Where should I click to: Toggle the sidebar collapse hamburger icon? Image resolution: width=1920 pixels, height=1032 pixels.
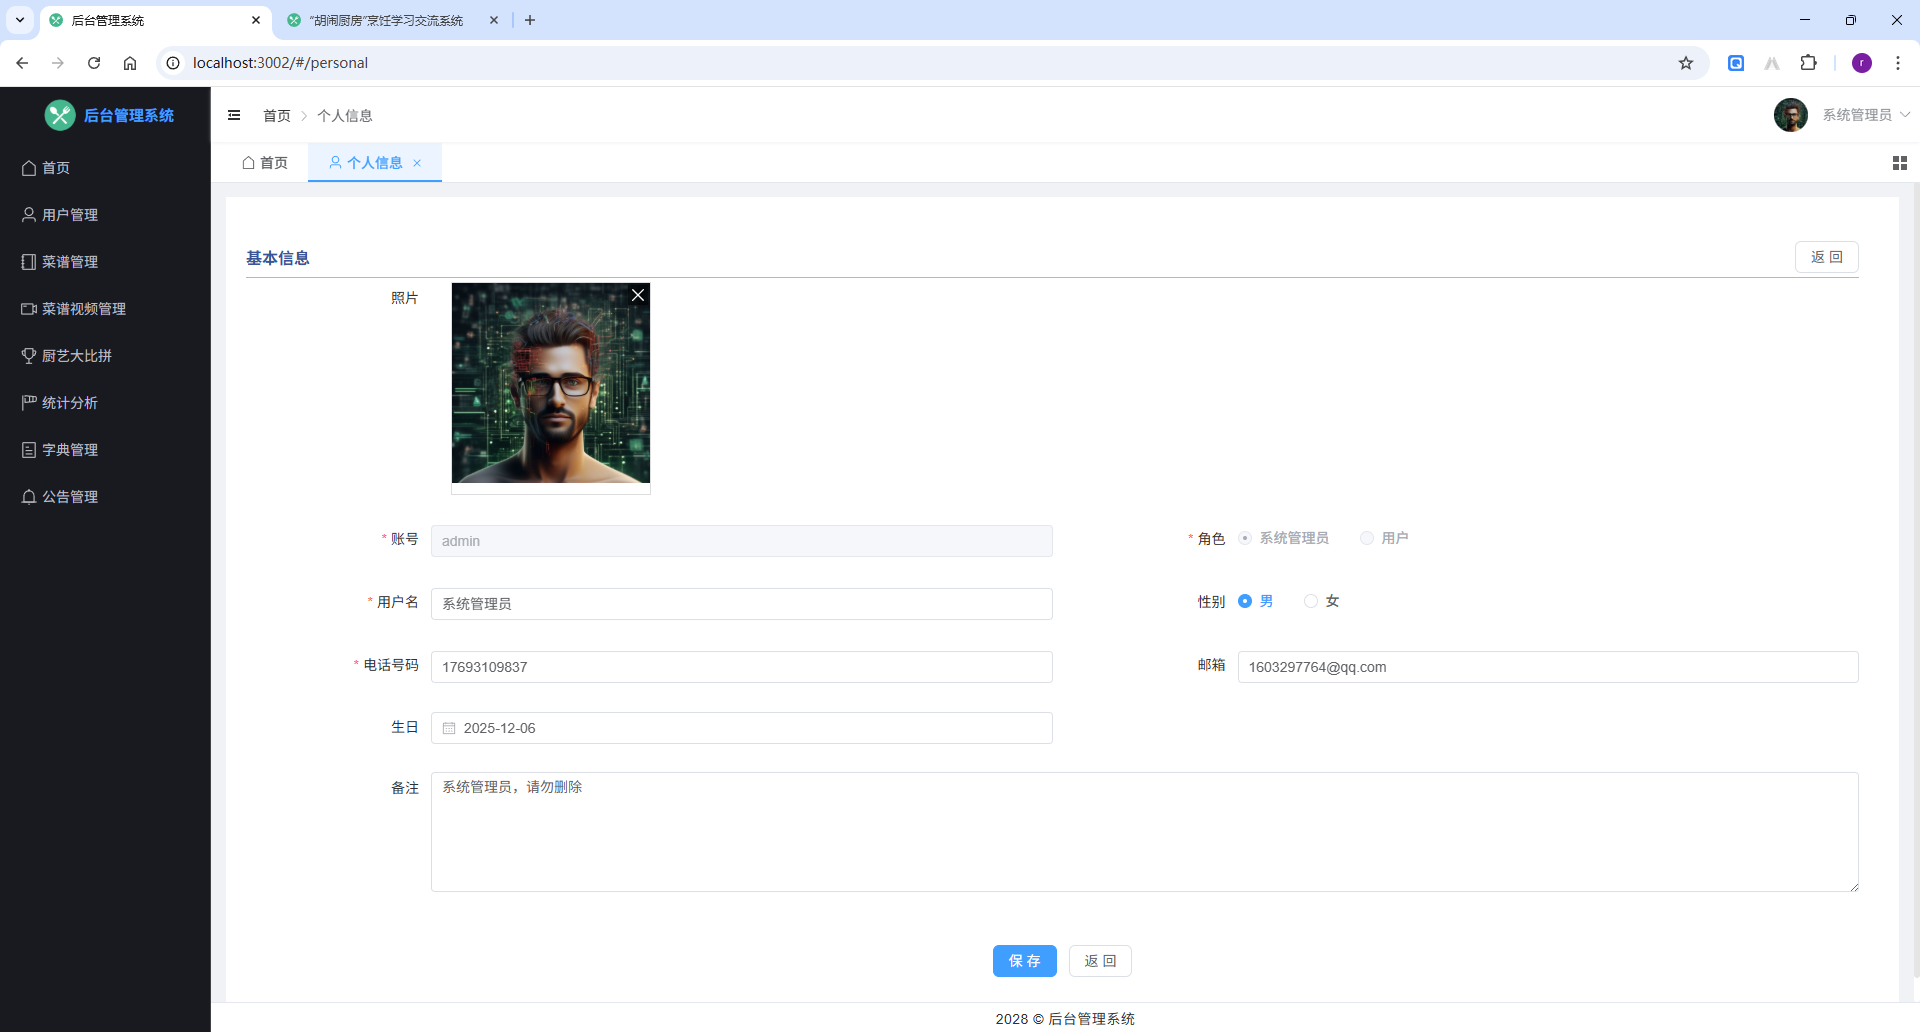(x=234, y=115)
